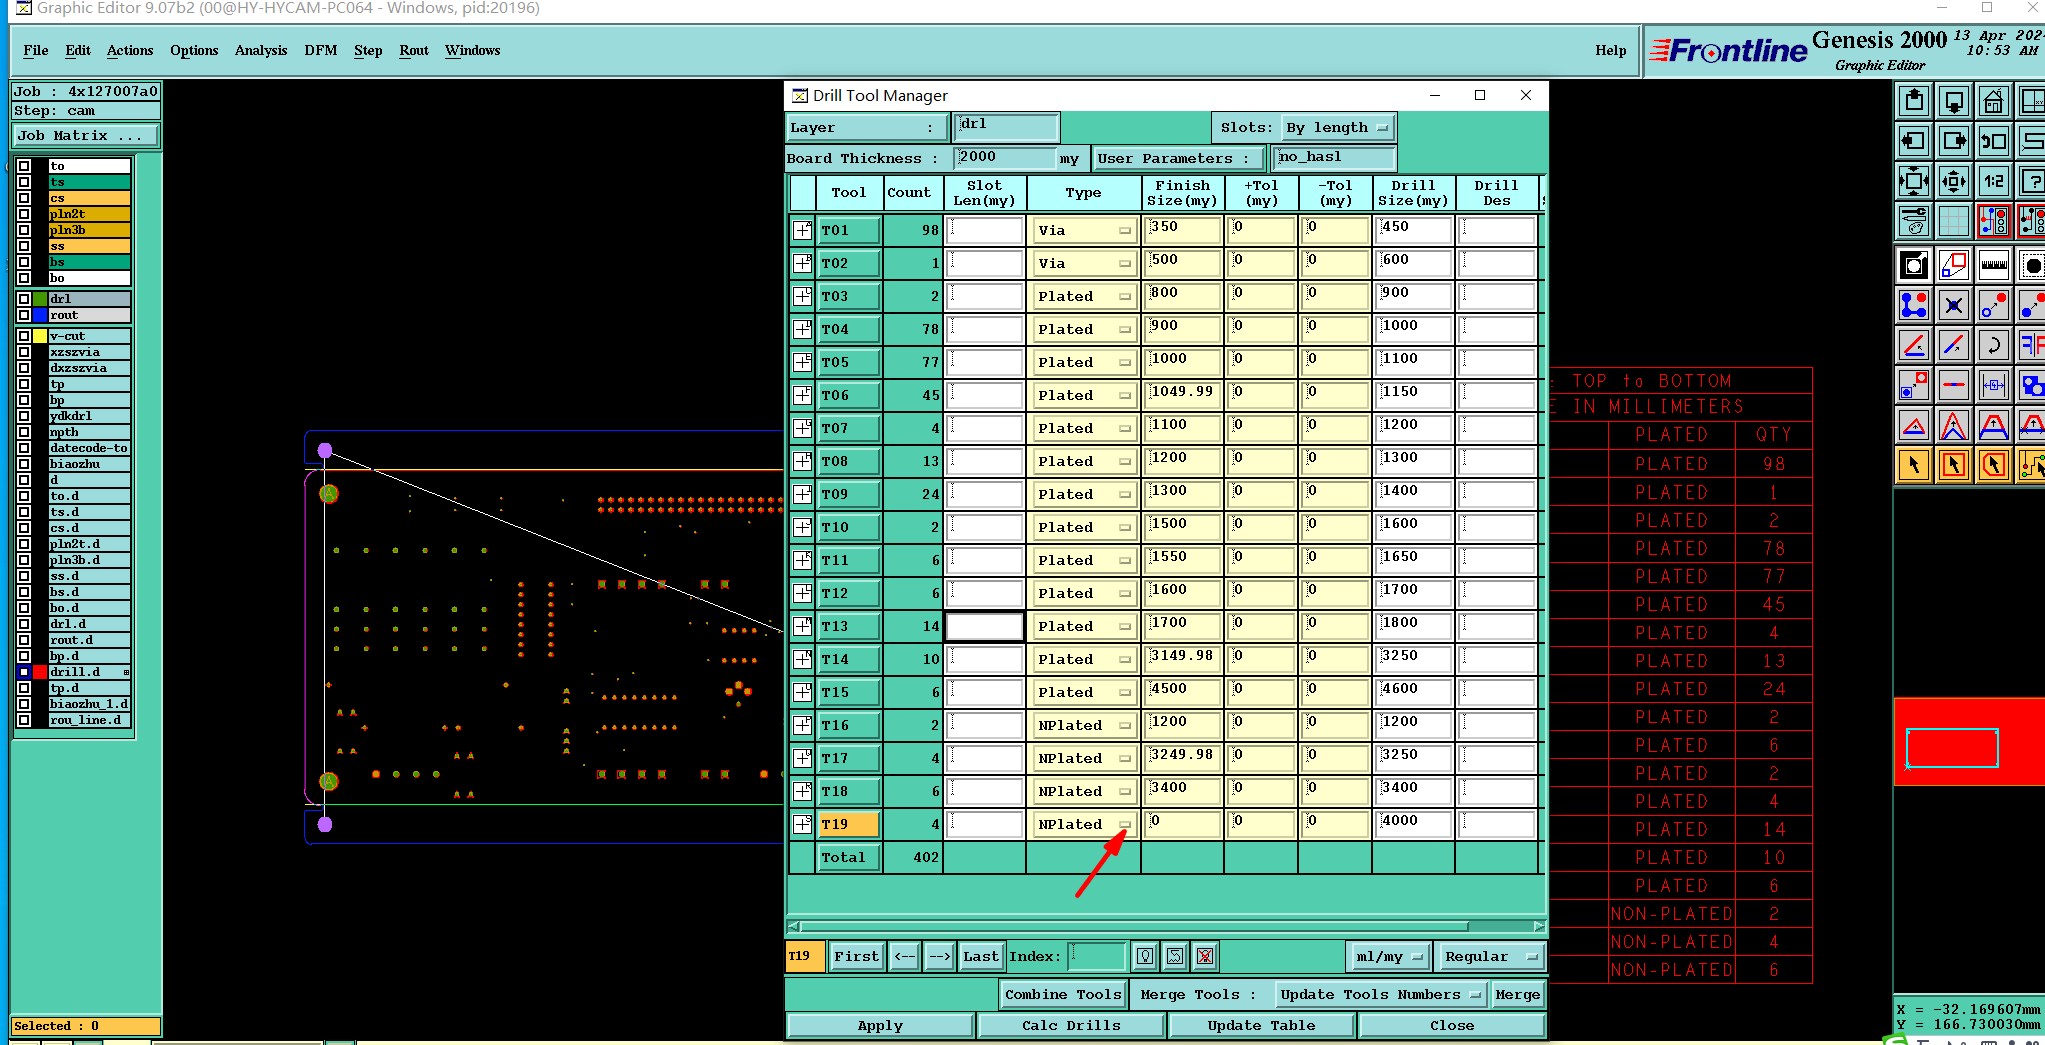The height and width of the screenshot is (1045, 2045).
Task: Enable the v-cut layer checkbox
Action: (24, 336)
